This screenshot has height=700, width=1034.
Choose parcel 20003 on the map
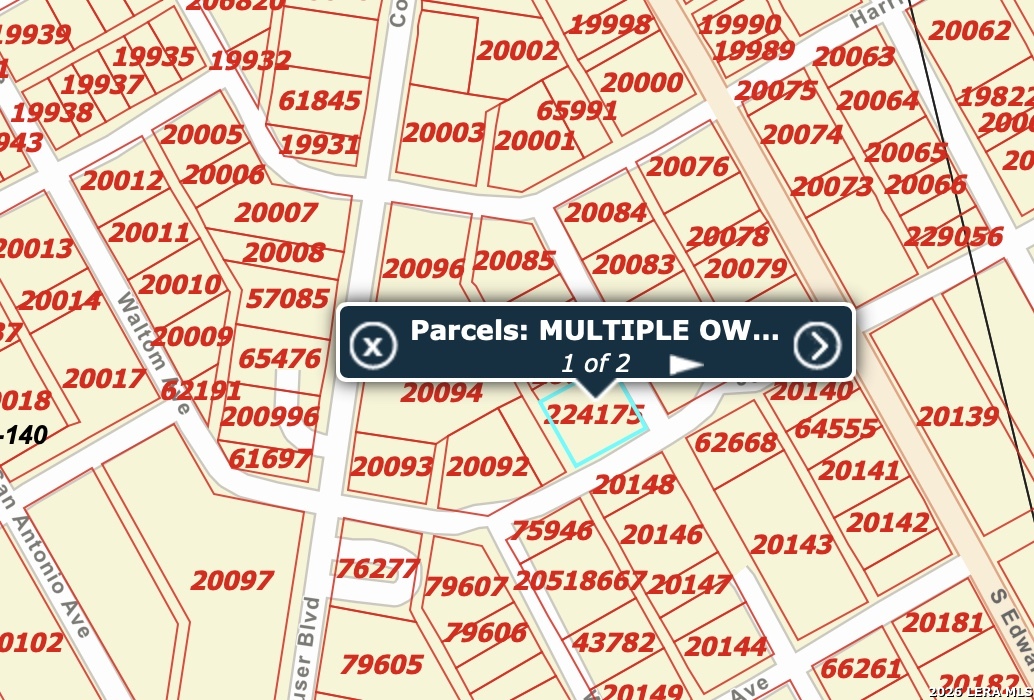click(x=443, y=132)
